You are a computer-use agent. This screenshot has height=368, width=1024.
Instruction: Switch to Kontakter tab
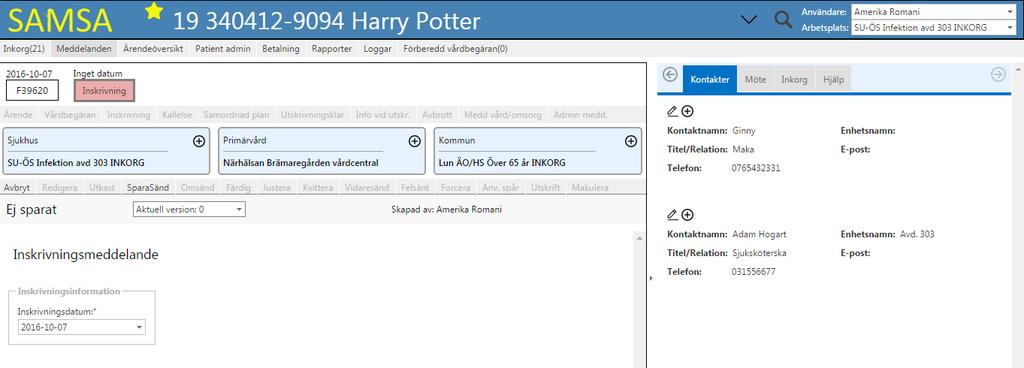[x=710, y=80]
